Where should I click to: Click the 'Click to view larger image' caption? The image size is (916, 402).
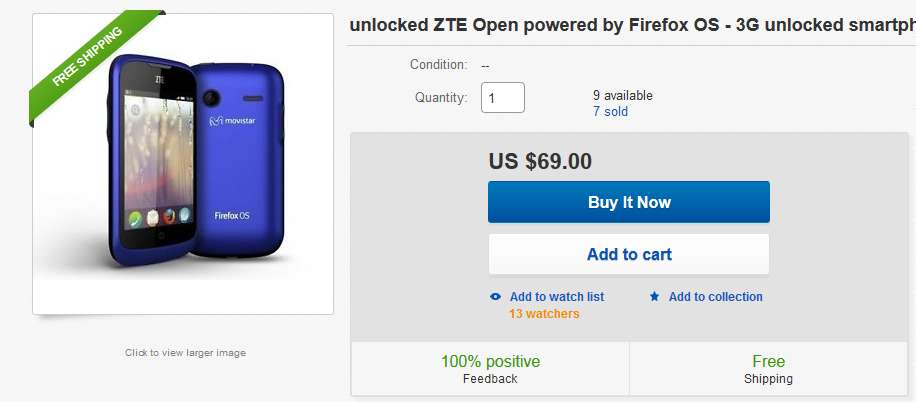click(185, 353)
